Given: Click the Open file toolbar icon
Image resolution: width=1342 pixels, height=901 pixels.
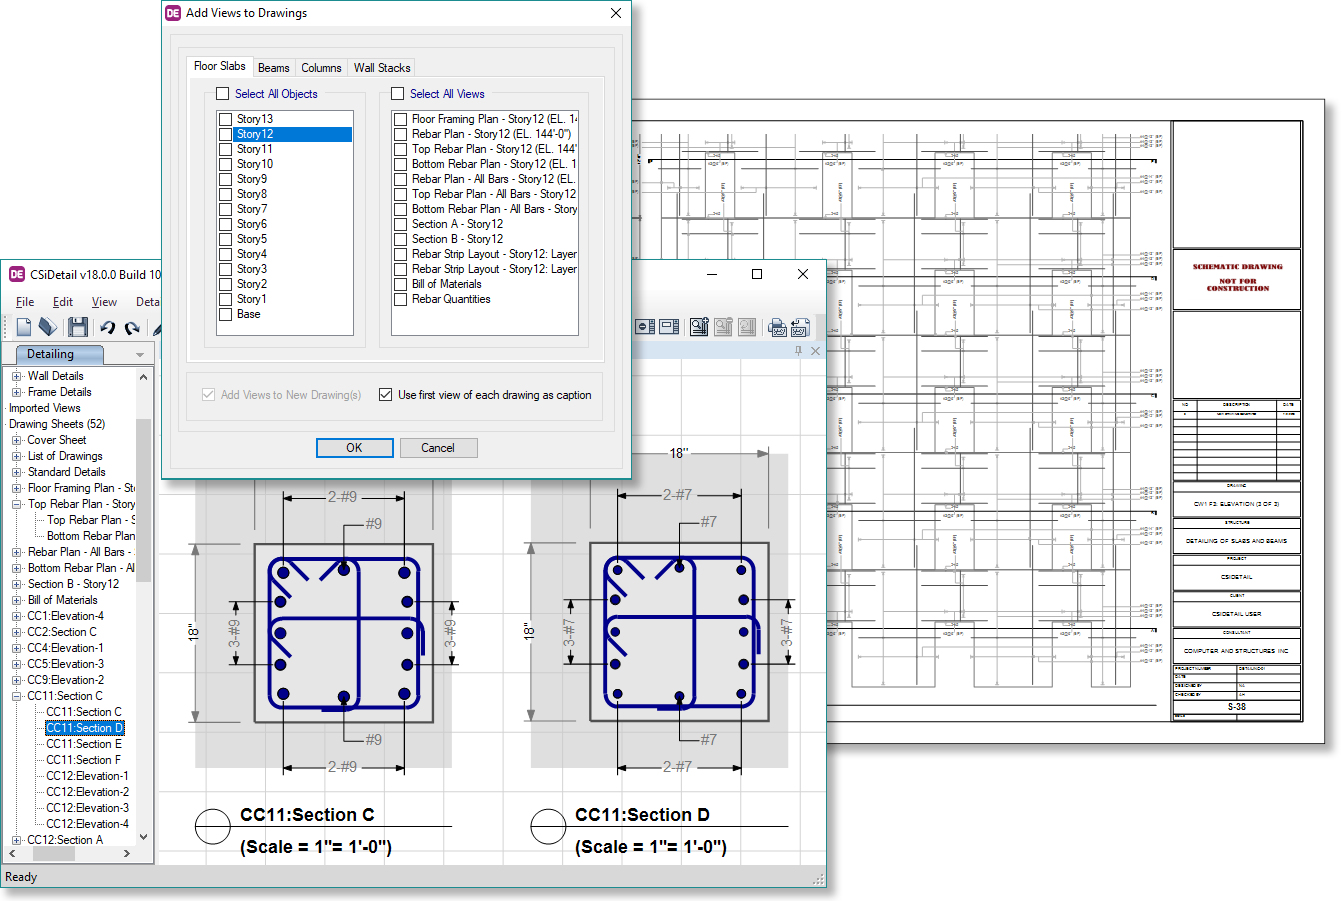Looking at the screenshot, I should pyautogui.click(x=48, y=327).
